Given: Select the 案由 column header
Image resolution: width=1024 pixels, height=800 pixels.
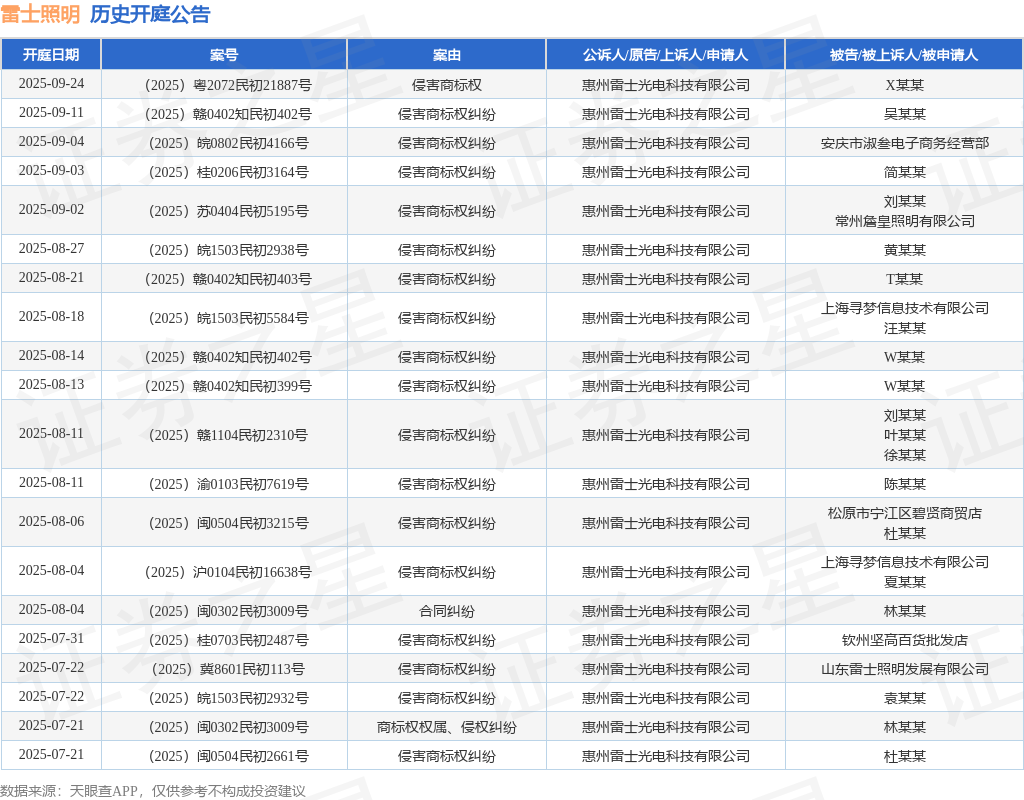Looking at the screenshot, I should click(x=447, y=55).
